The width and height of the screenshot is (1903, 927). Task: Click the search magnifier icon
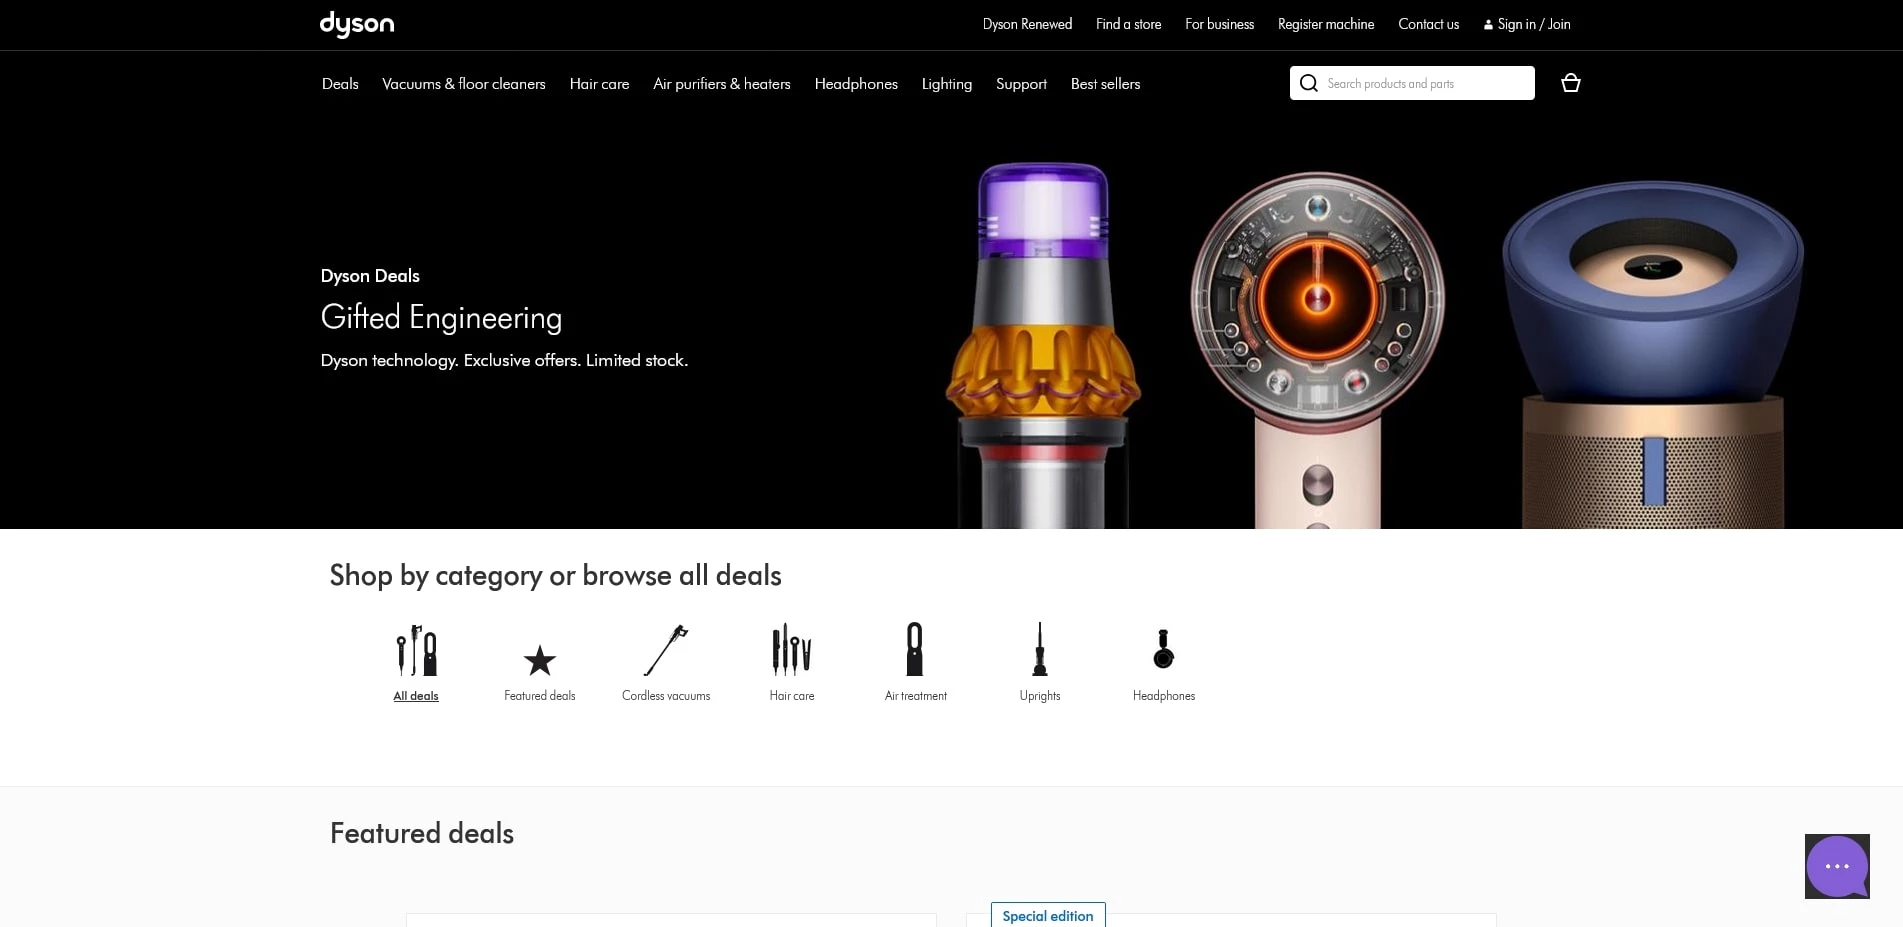[x=1308, y=83]
